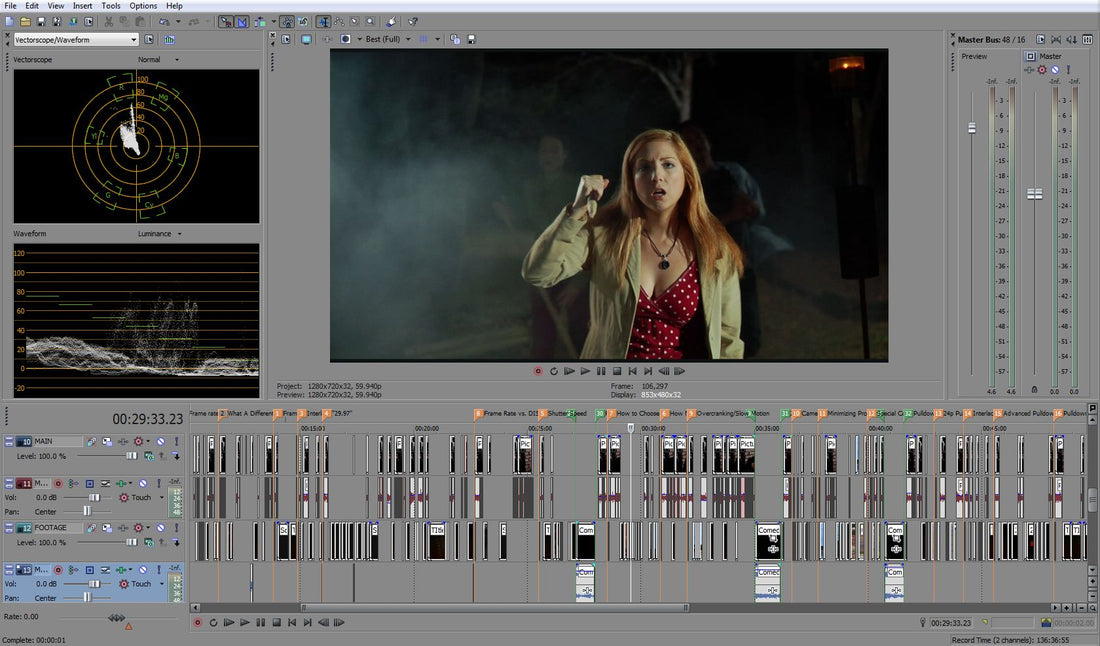Open the Best (Full) preview quality dropdown
1100x646 pixels.
[408, 39]
